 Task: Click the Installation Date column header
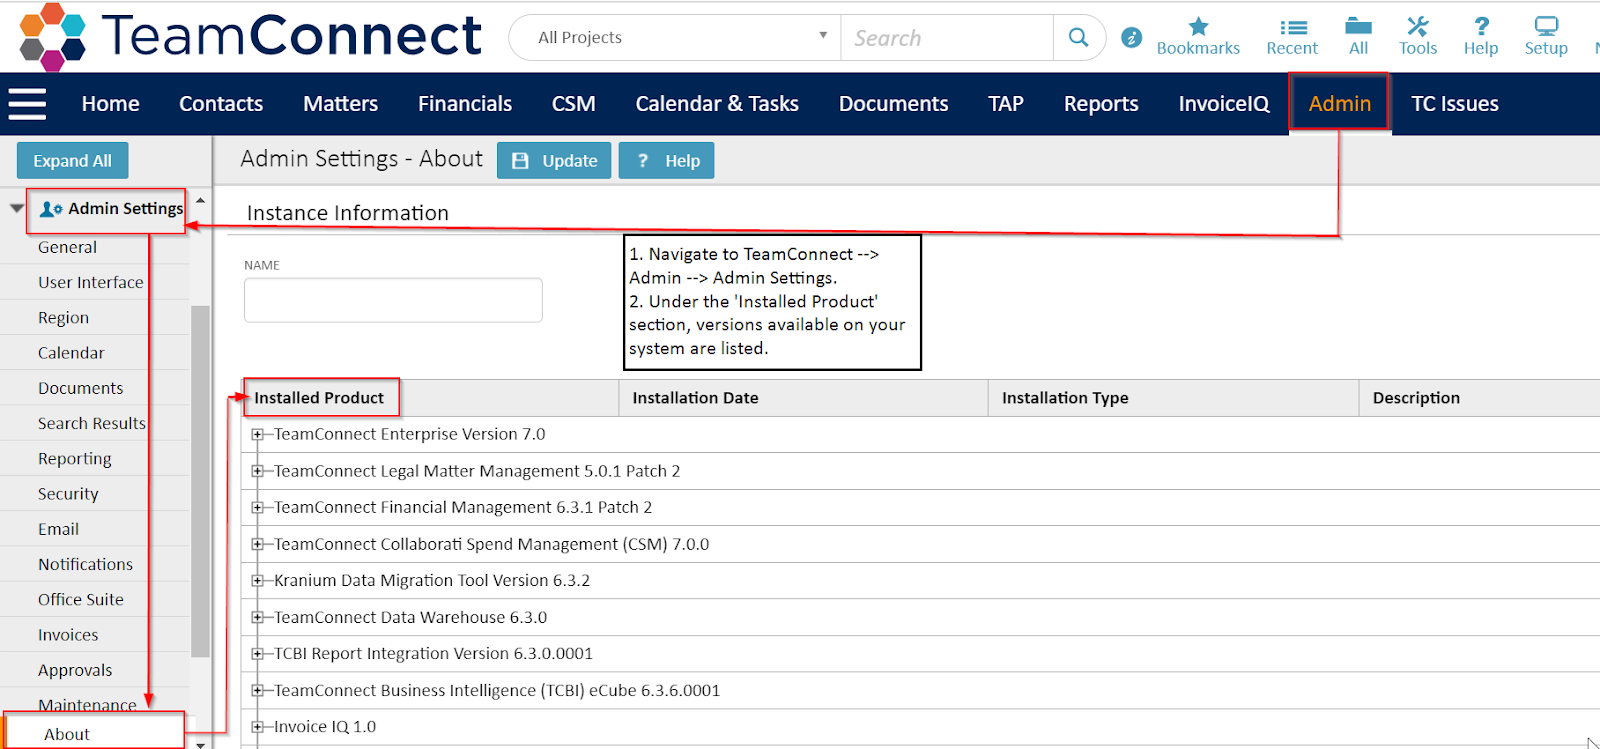[x=803, y=398]
